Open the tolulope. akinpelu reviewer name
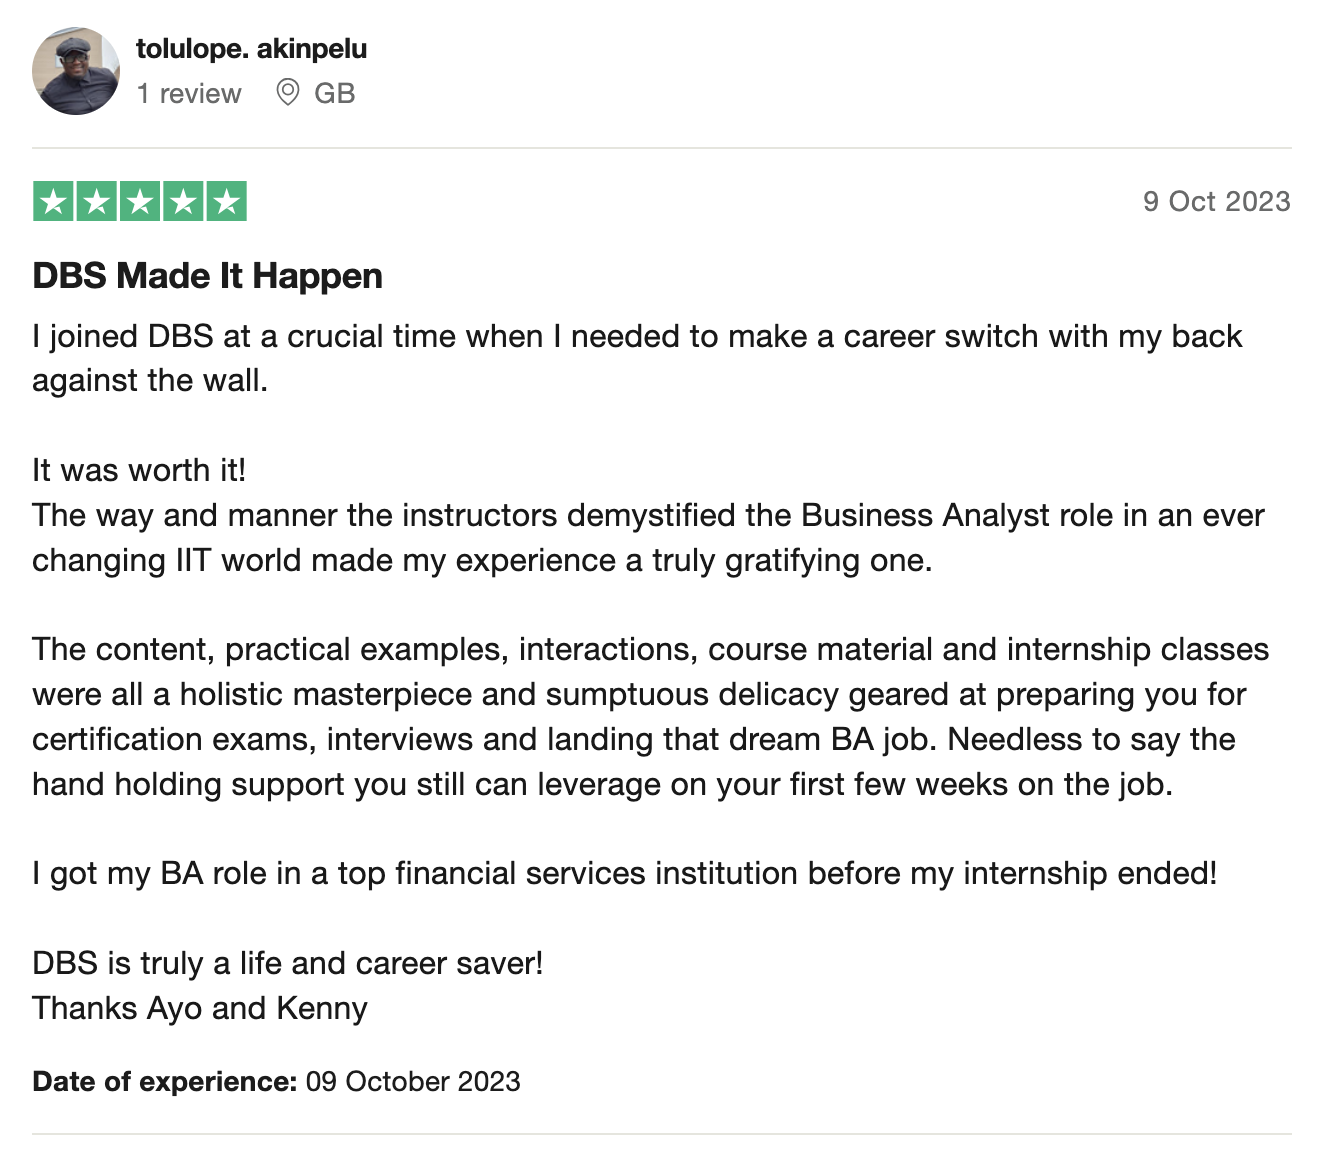1318x1156 pixels. click(x=251, y=49)
